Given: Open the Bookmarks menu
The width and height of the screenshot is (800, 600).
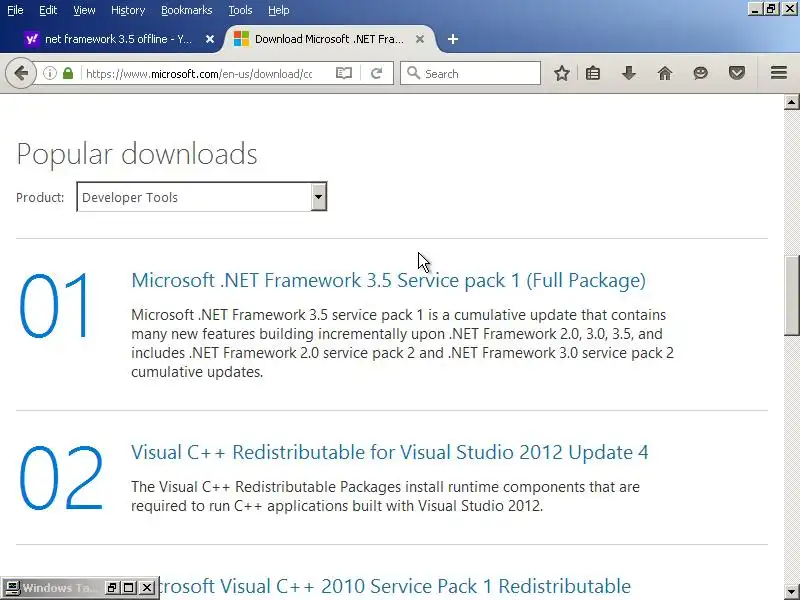Looking at the screenshot, I should [x=186, y=10].
